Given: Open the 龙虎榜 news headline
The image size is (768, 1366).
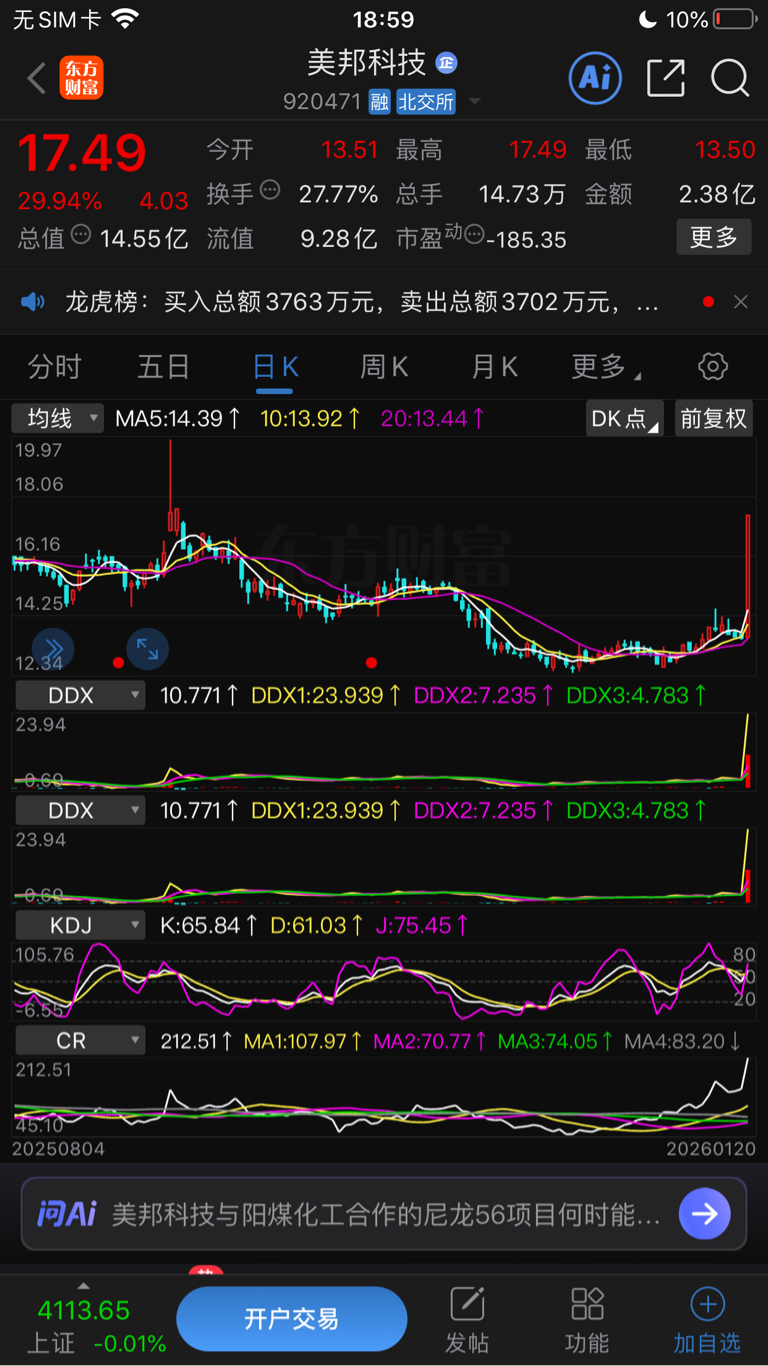Looking at the screenshot, I should point(362,301).
